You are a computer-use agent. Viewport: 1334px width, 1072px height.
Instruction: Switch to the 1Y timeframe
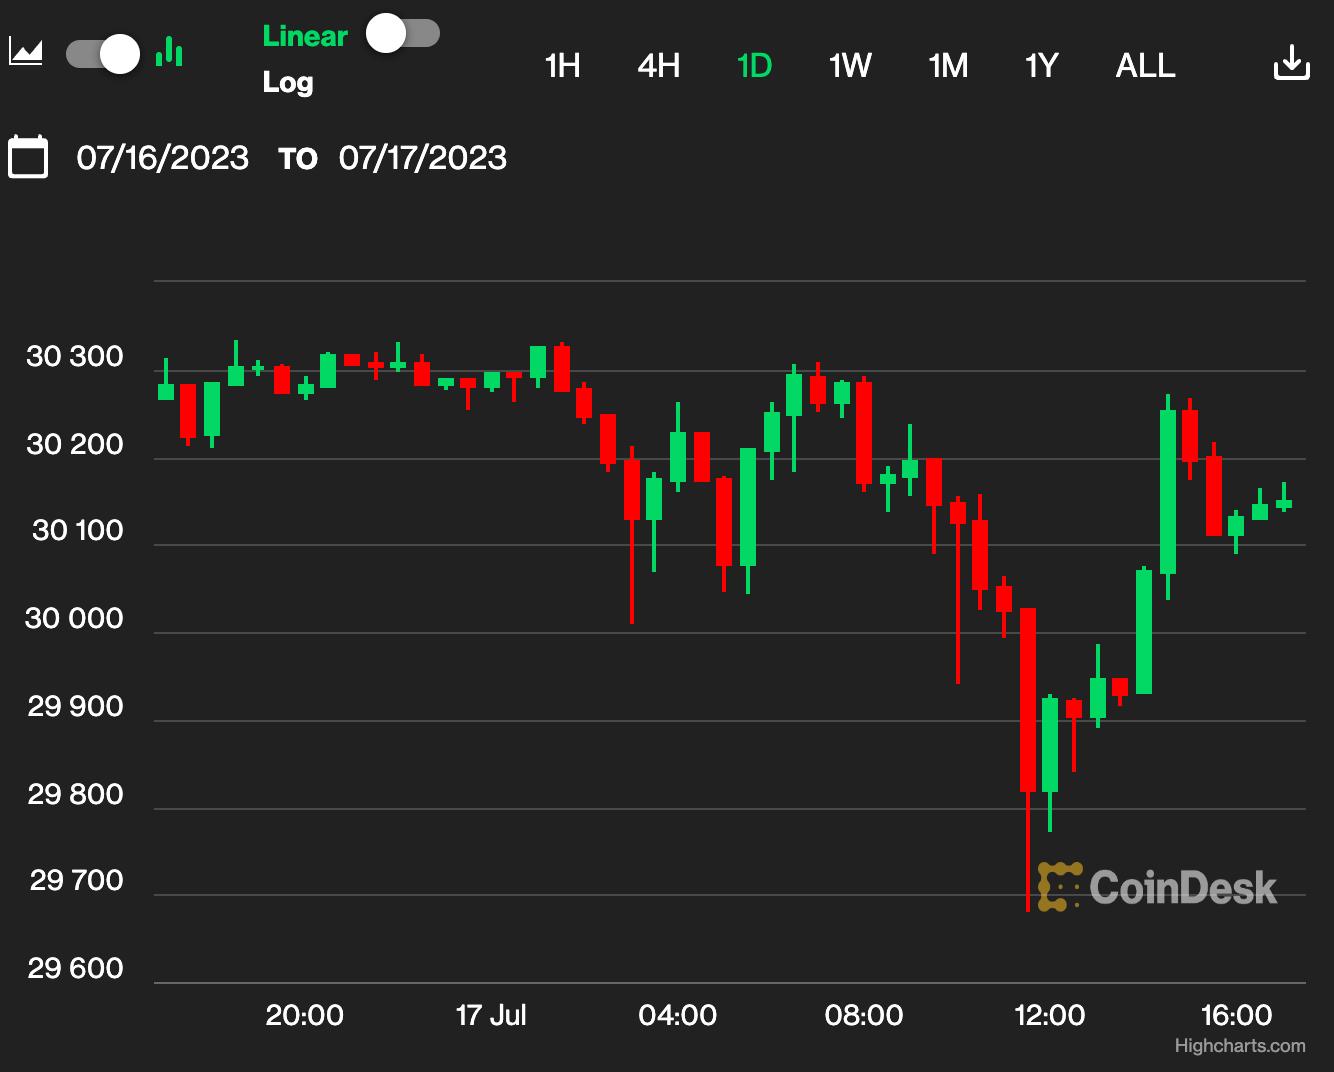pyautogui.click(x=1042, y=66)
